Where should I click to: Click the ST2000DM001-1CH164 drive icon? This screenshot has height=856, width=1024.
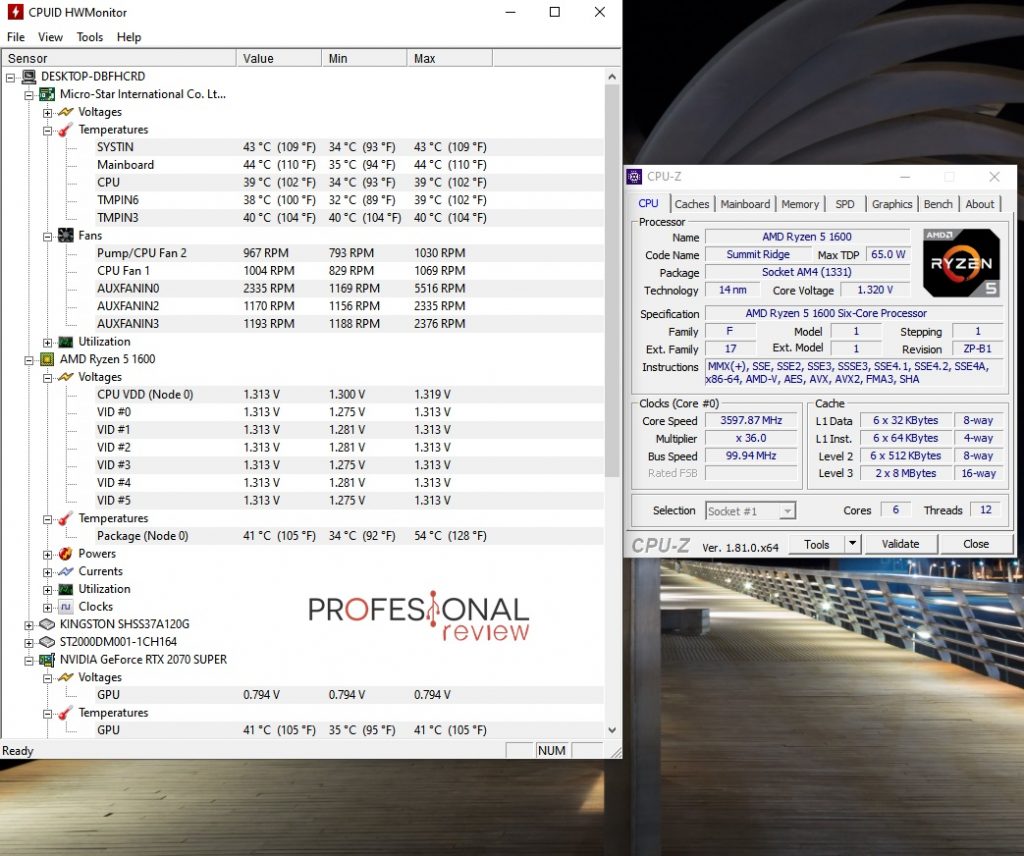(47, 642)
